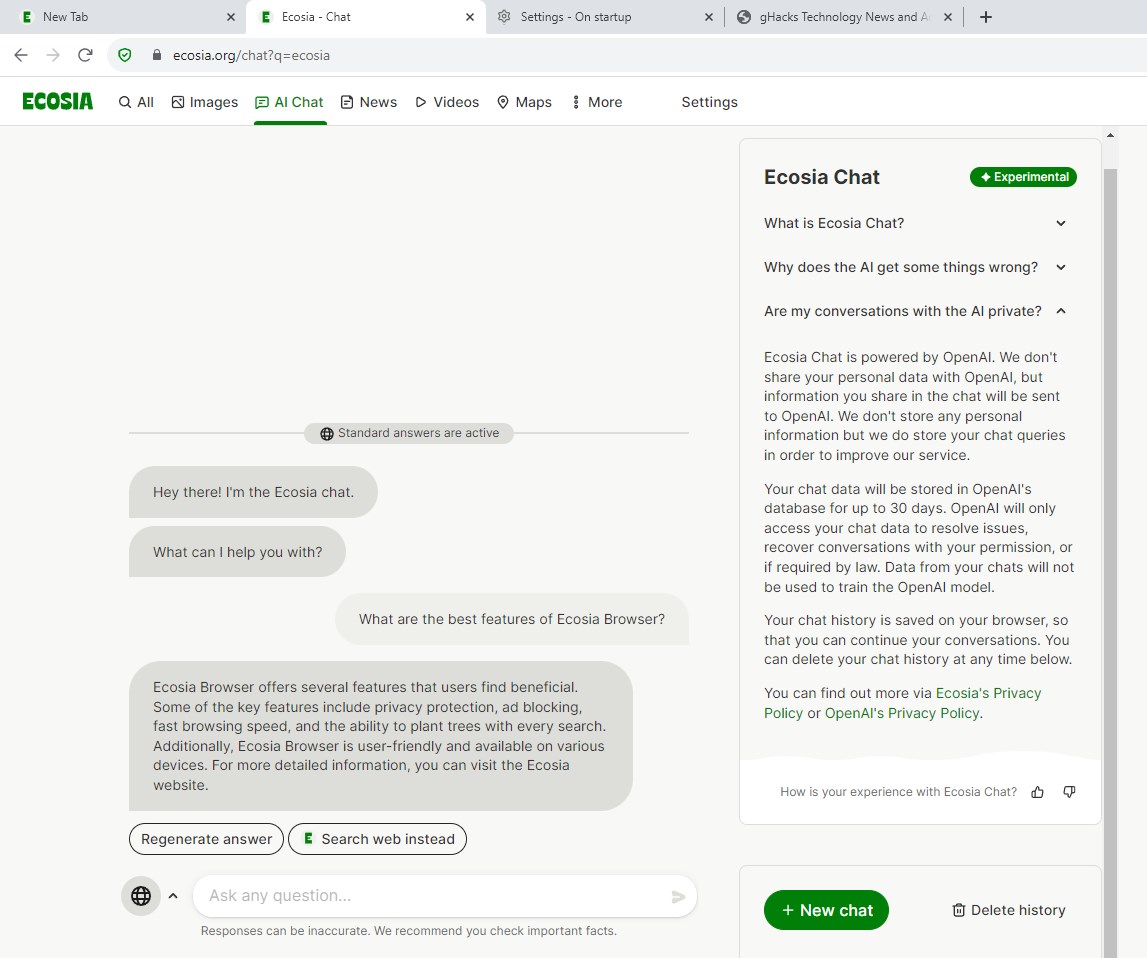Image resolution: width=1147 pixels, height=958 pixels.
Task: Open the AI Chat tab
Action: point(289,101)
